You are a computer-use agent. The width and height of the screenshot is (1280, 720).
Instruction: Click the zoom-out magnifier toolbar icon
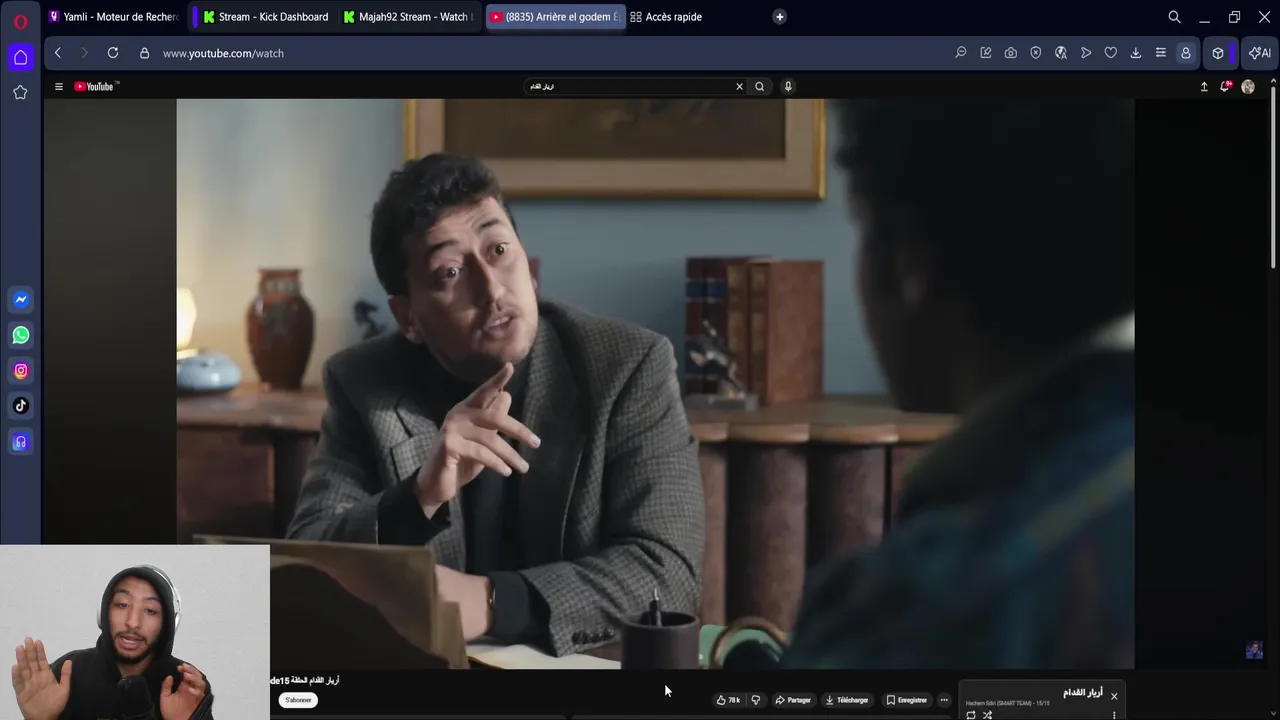[961, 53]
